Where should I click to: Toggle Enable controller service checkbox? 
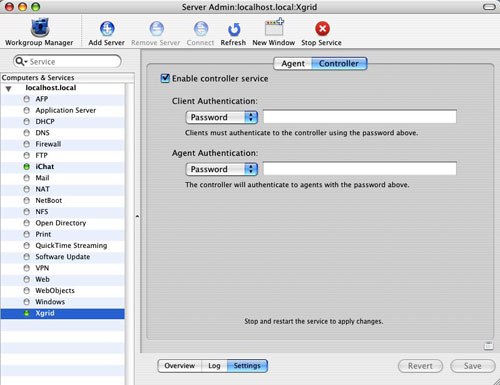point(165,78)
